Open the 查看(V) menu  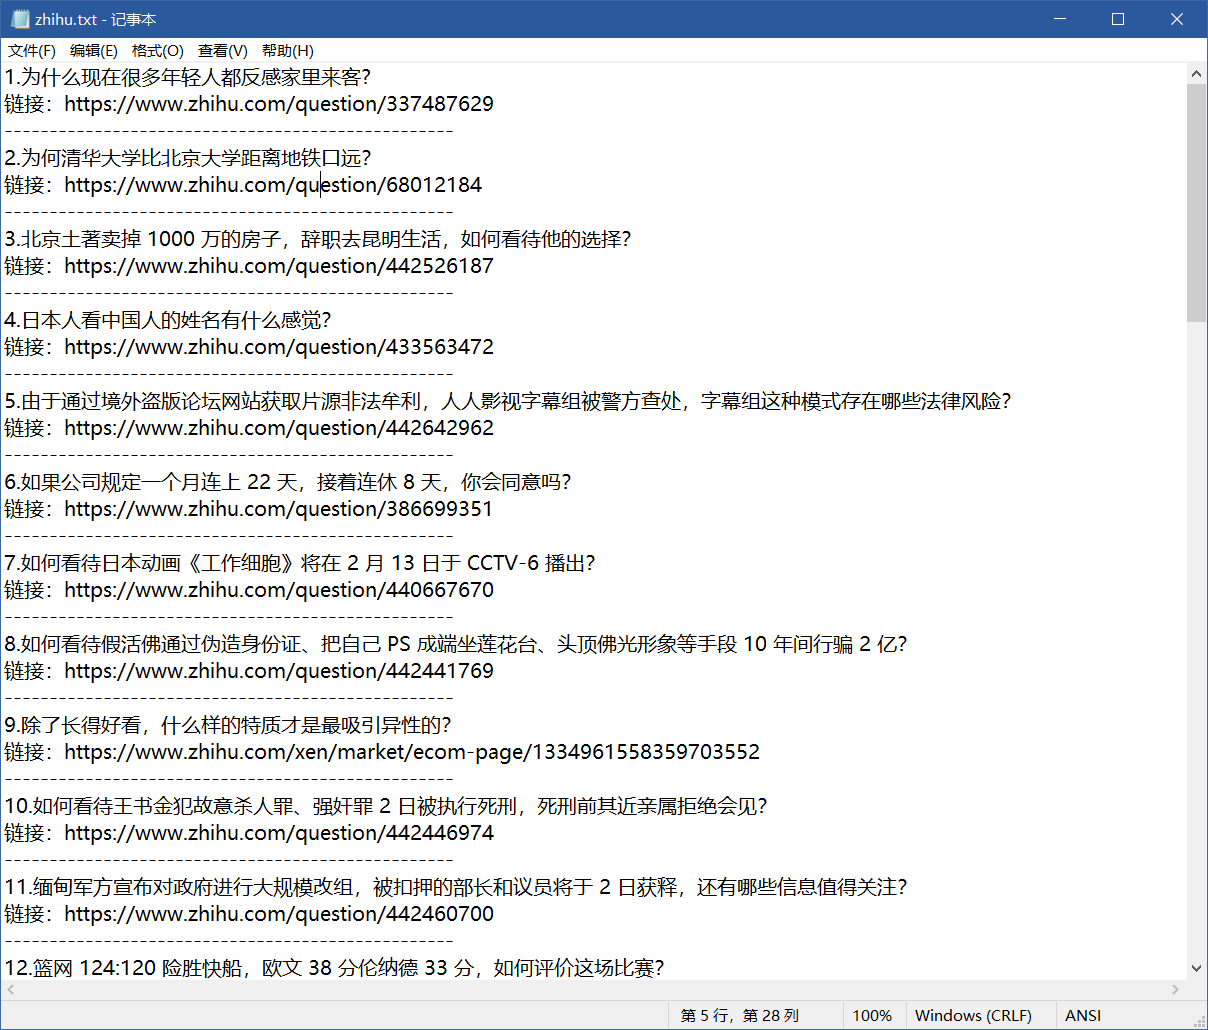(223, 51)
